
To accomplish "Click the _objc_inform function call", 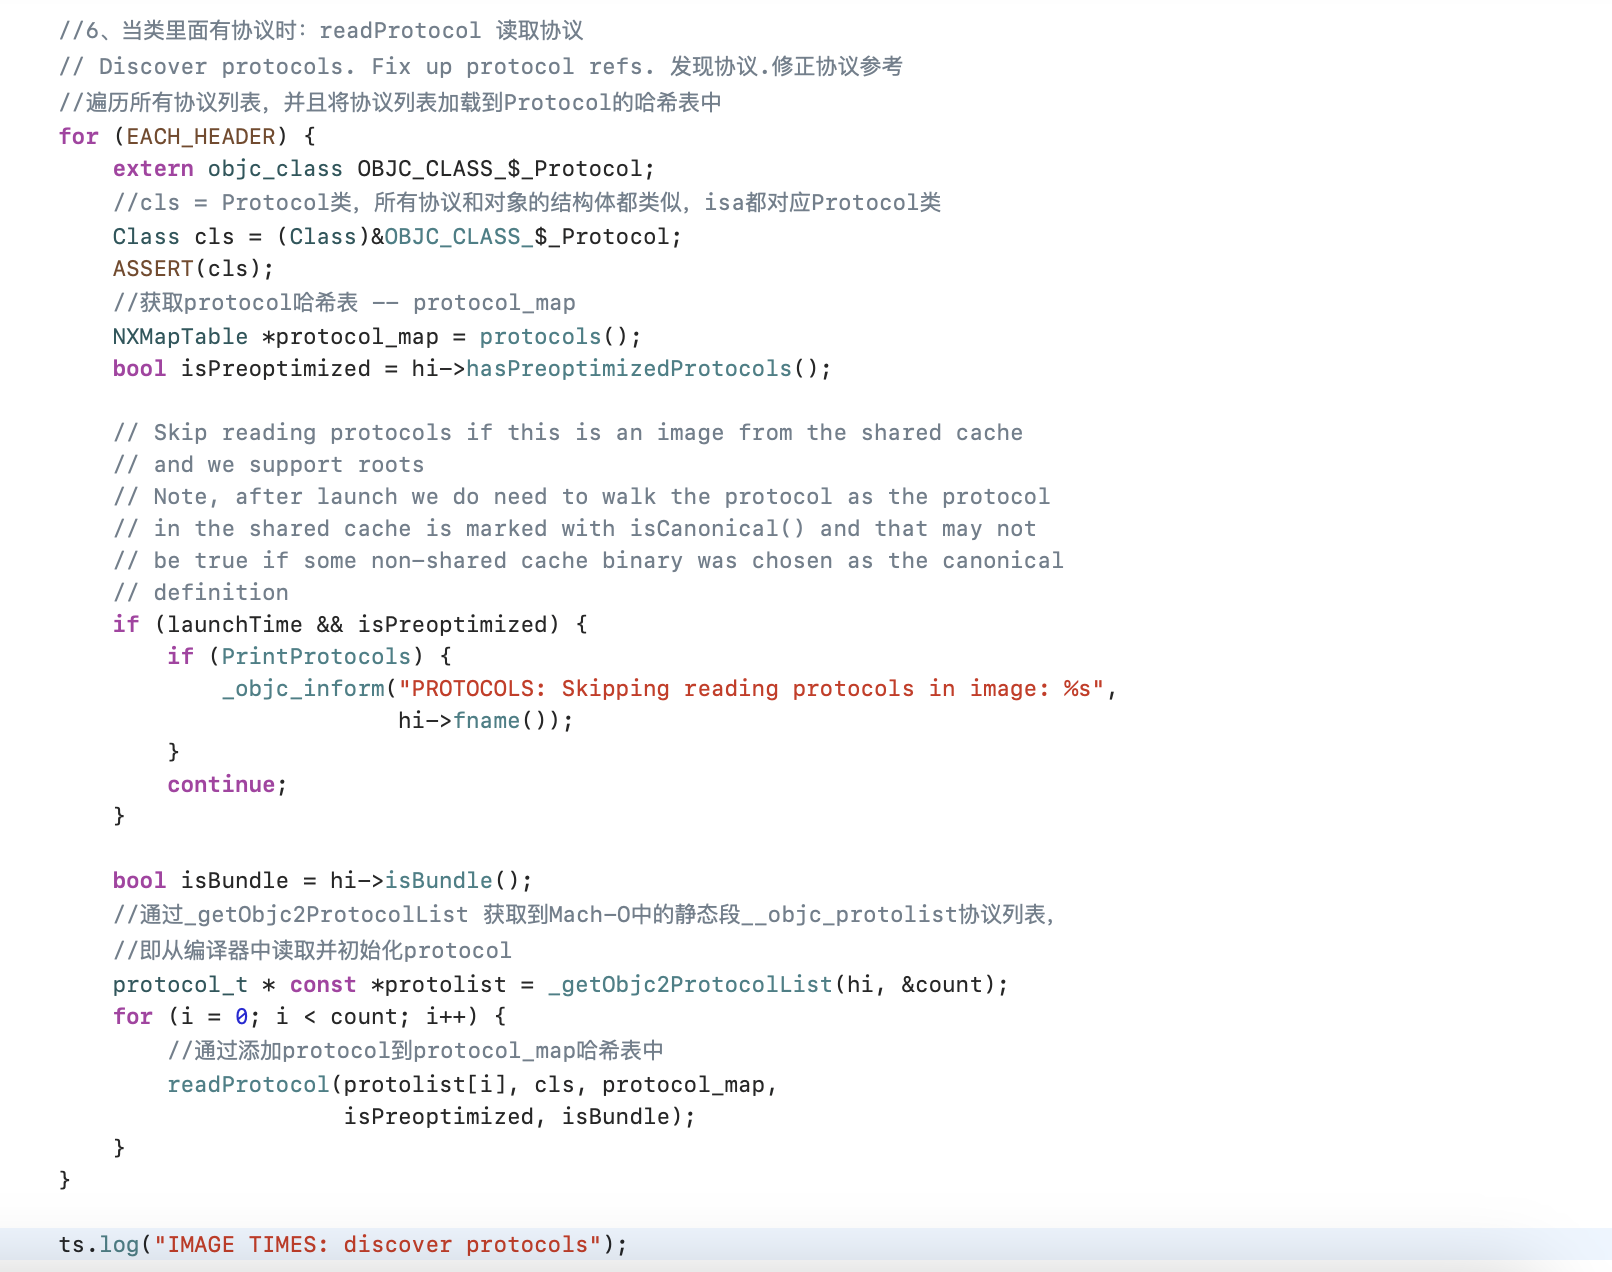I will point(303,688).
